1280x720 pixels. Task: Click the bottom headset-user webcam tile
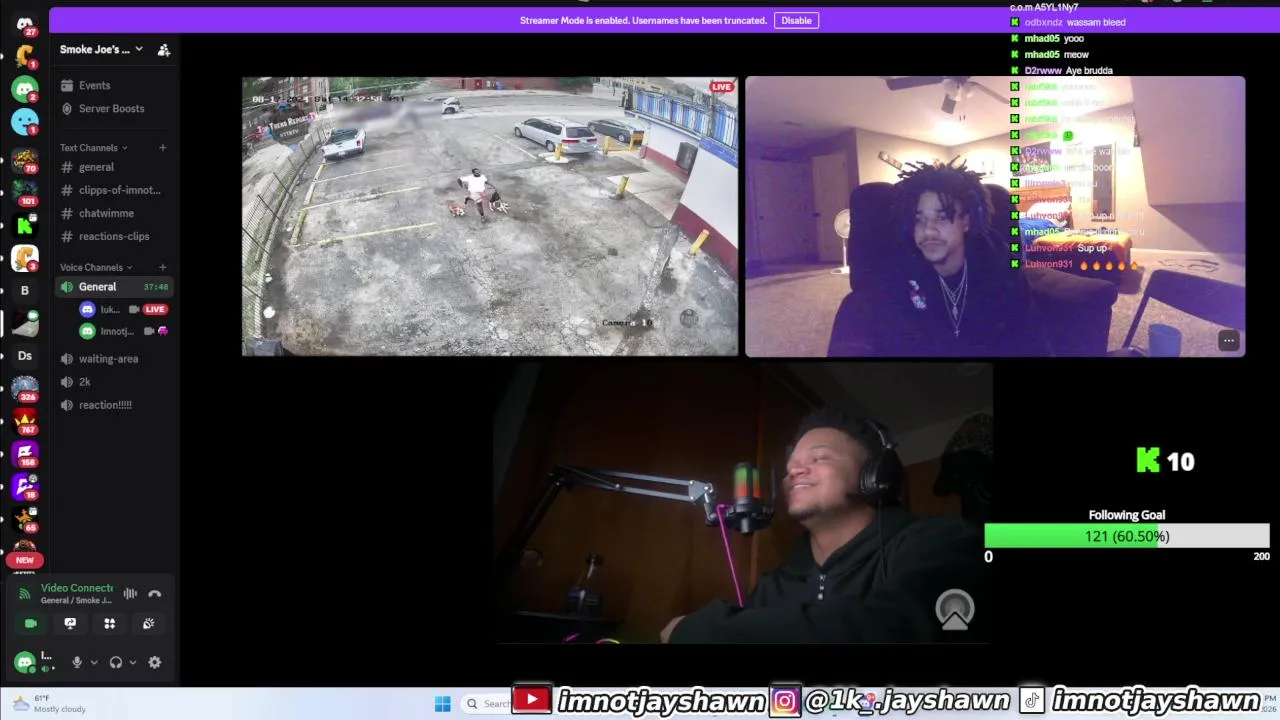point(743,503)
